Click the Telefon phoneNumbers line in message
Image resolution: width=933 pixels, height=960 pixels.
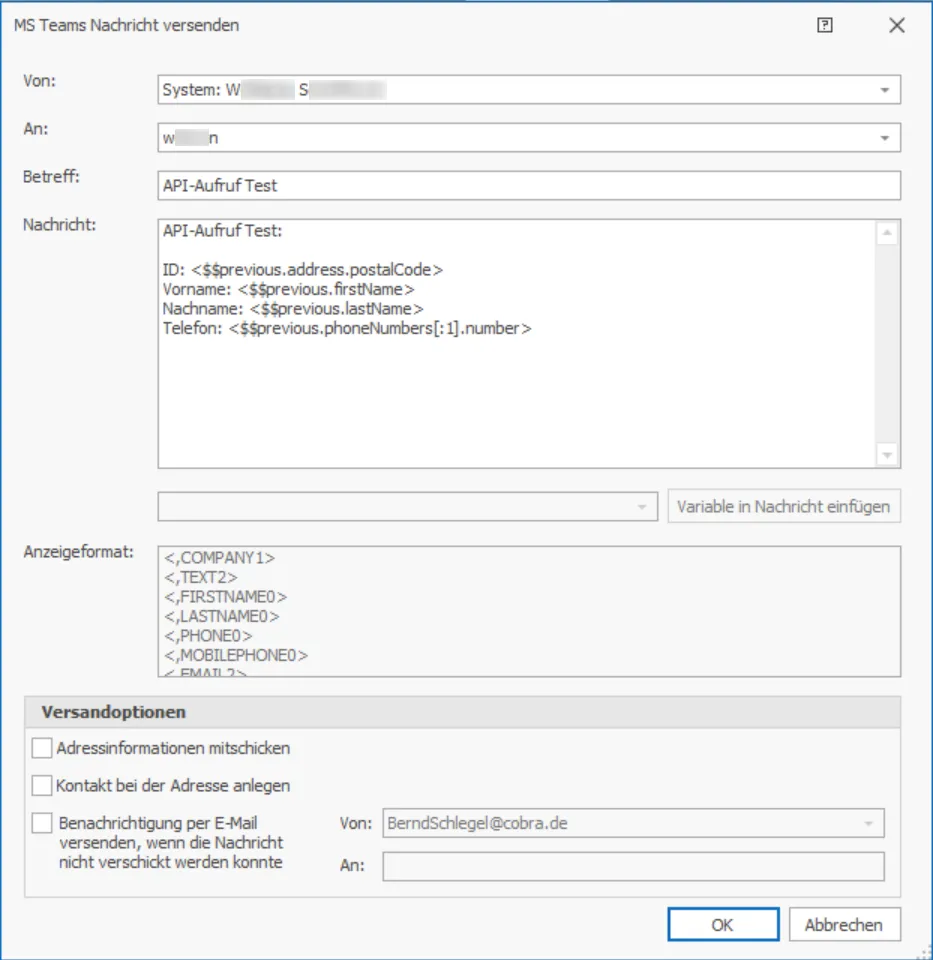pos(347,329)
